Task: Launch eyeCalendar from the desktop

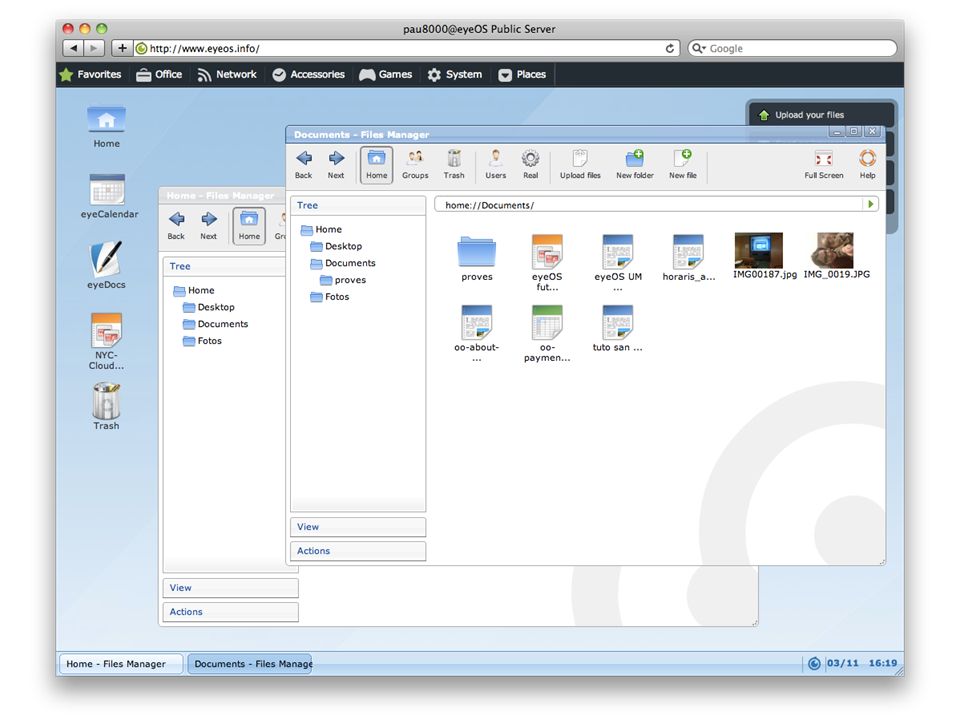Action: click(x=109, y=197)
